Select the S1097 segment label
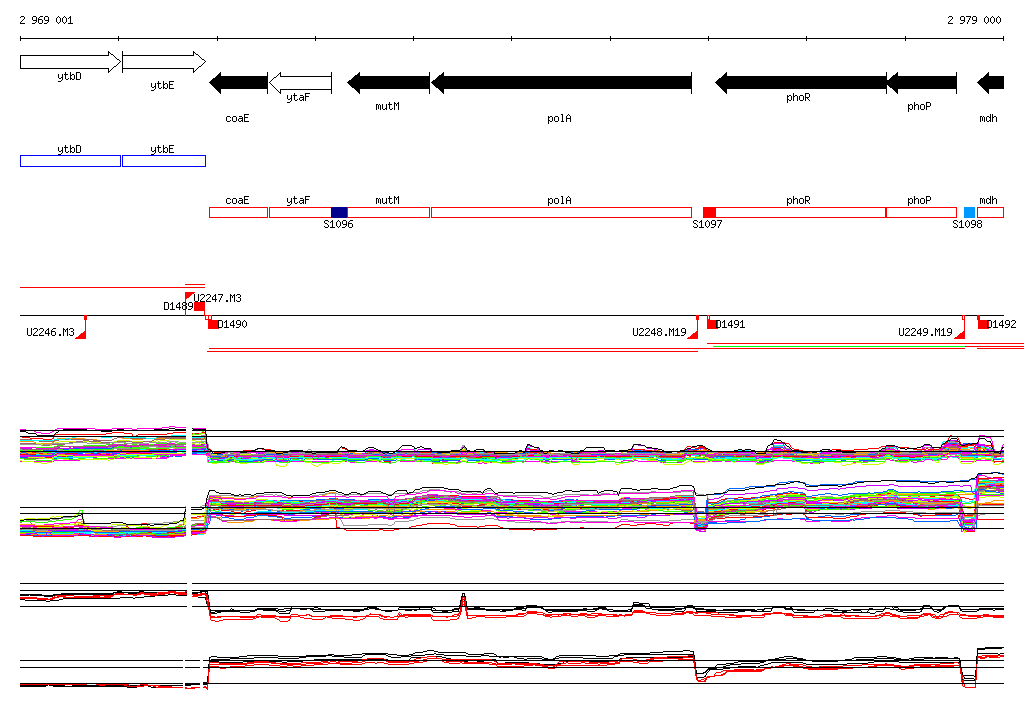This screenshot has width=1024, height=714. (x=707, y=224)
